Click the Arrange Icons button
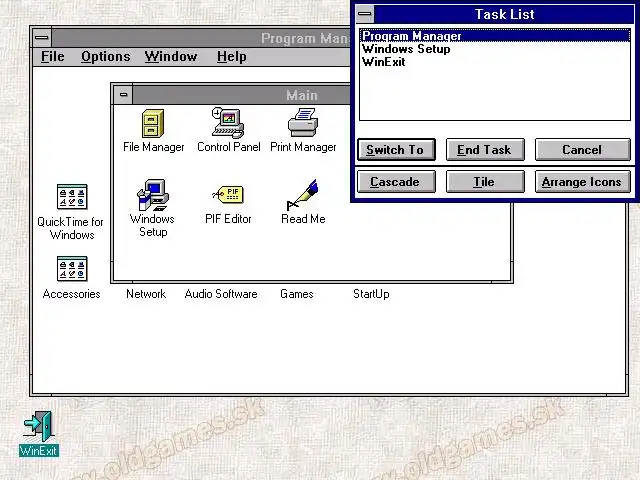 pos(582,182)
